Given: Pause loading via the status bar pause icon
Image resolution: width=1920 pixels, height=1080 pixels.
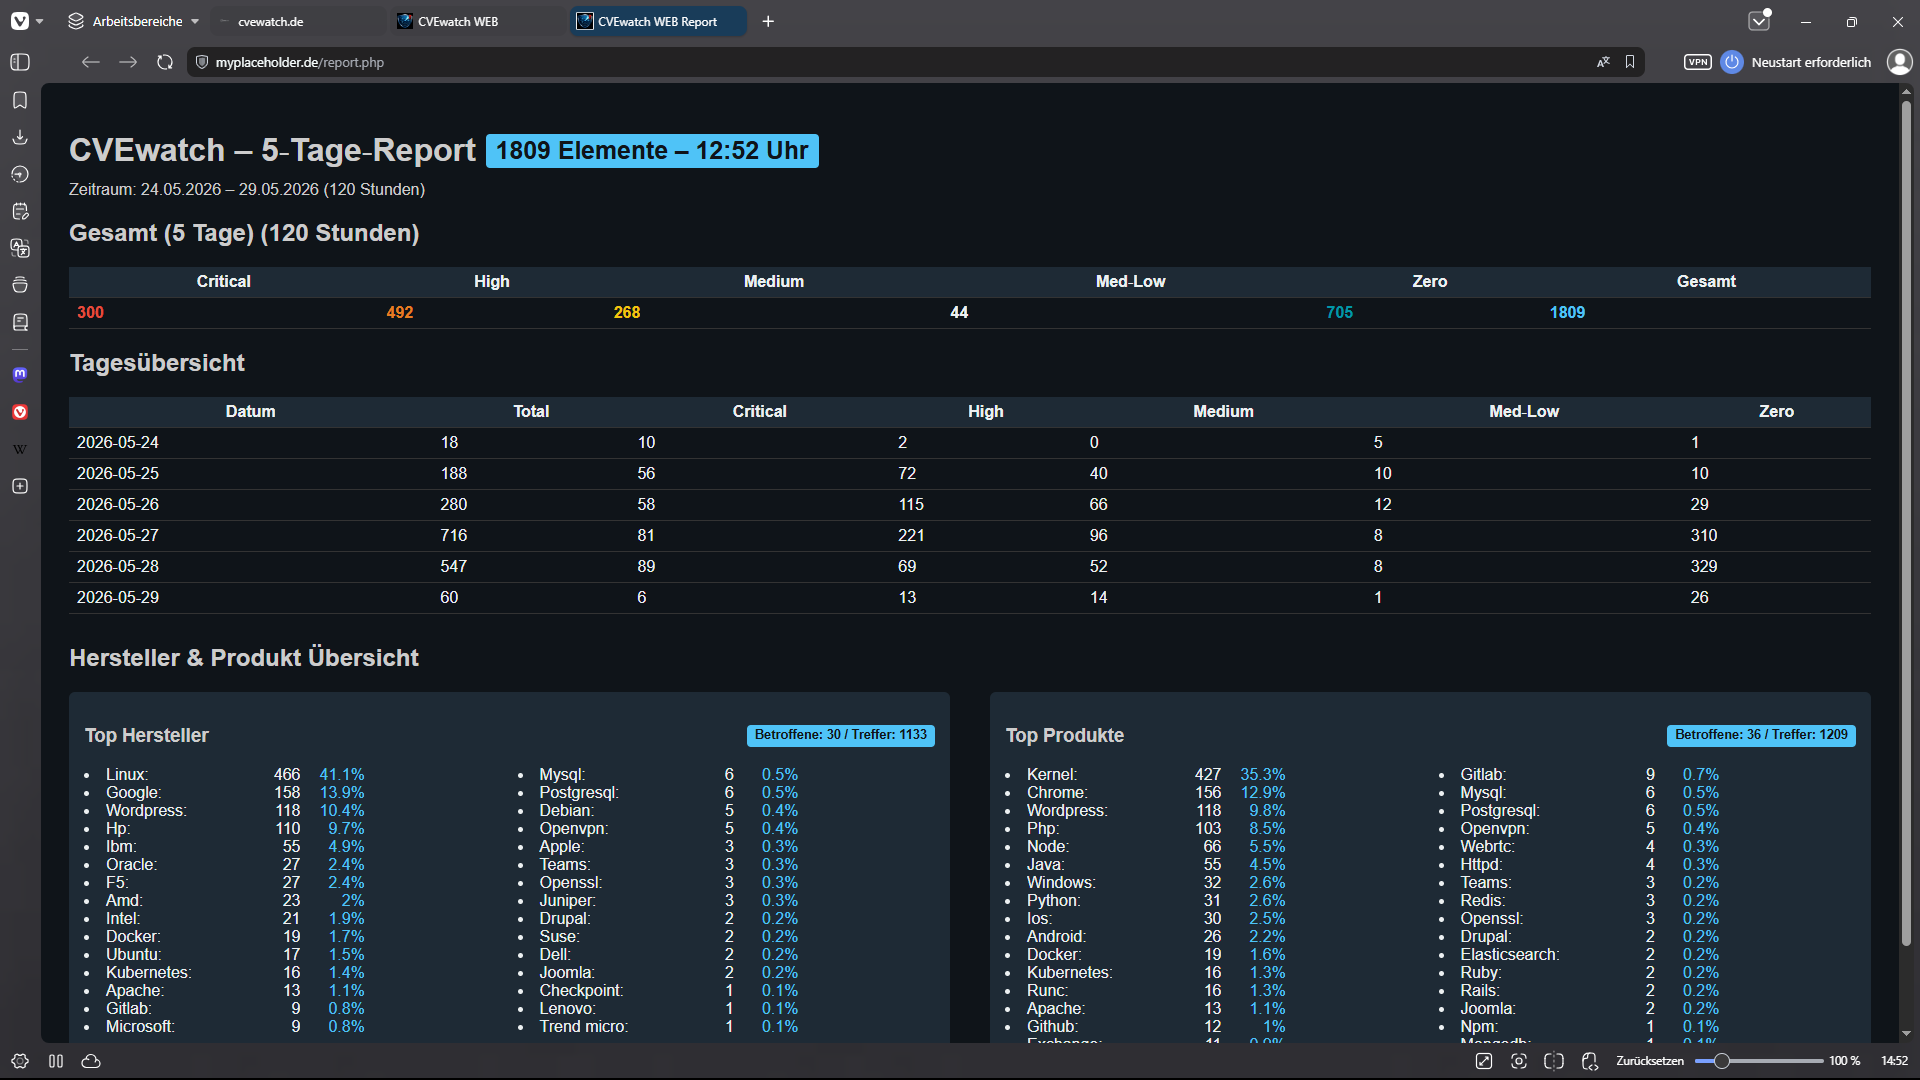Looking at the screenshot, I should tap(56, 1061).
